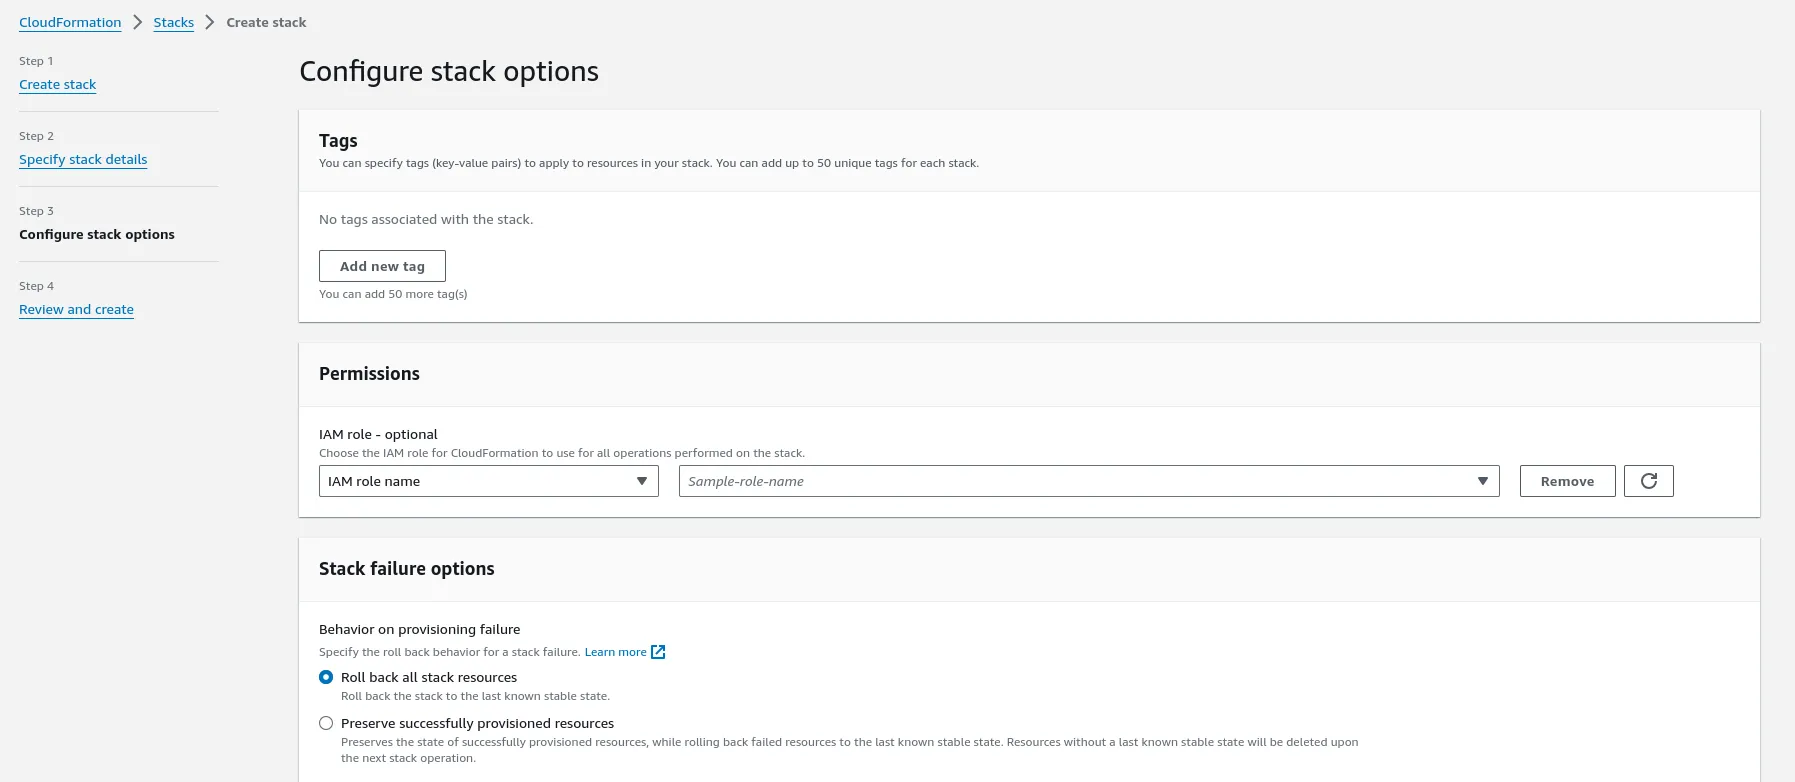This screenshot has width=1795, height=782.
Task: Open the Stacks breadcrumb link
Action: (x=174, y=22)
